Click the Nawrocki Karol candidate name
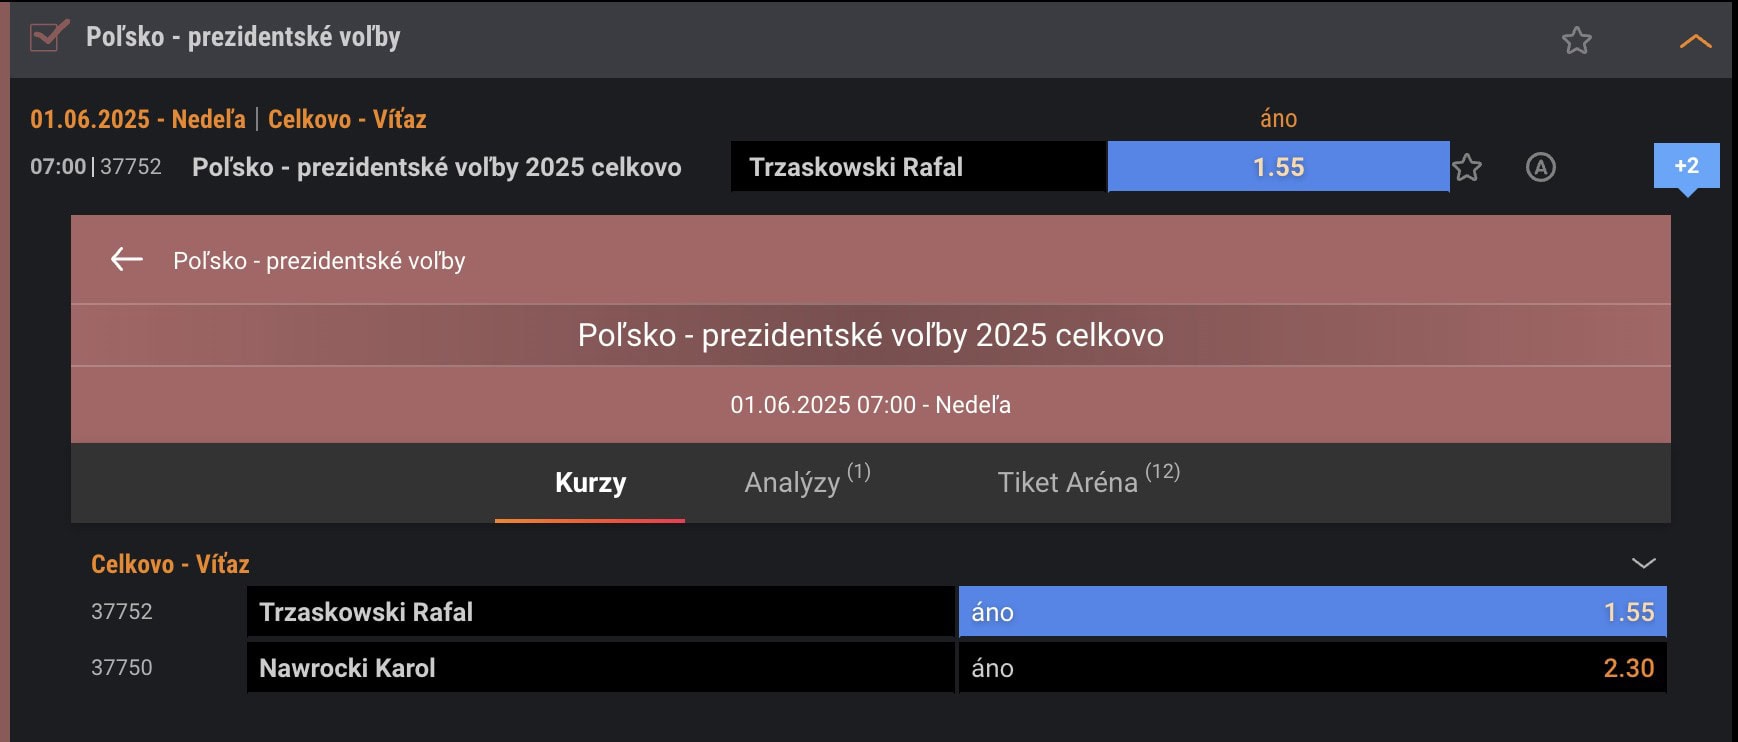 pos(347,668)
